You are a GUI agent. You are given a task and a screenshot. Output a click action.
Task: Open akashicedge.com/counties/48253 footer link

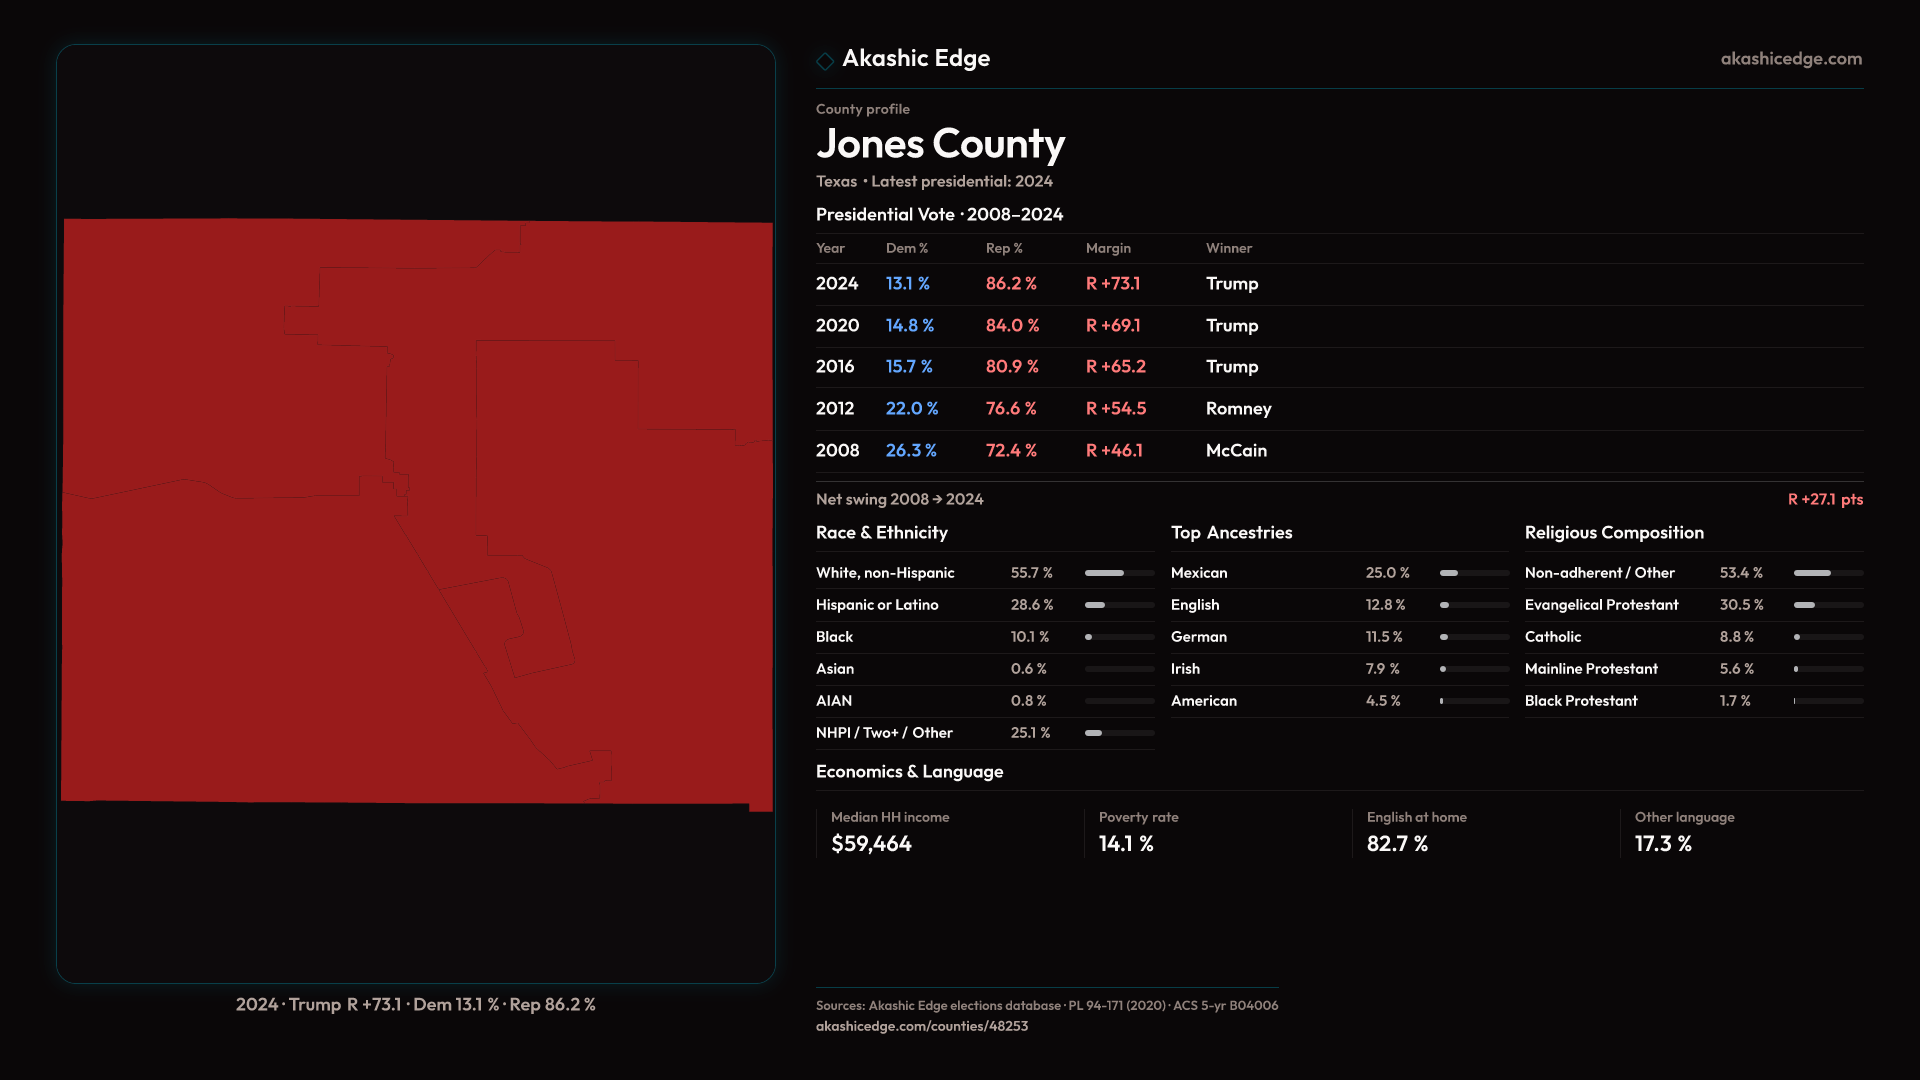pyautogui.click(x=921, y=1026)
